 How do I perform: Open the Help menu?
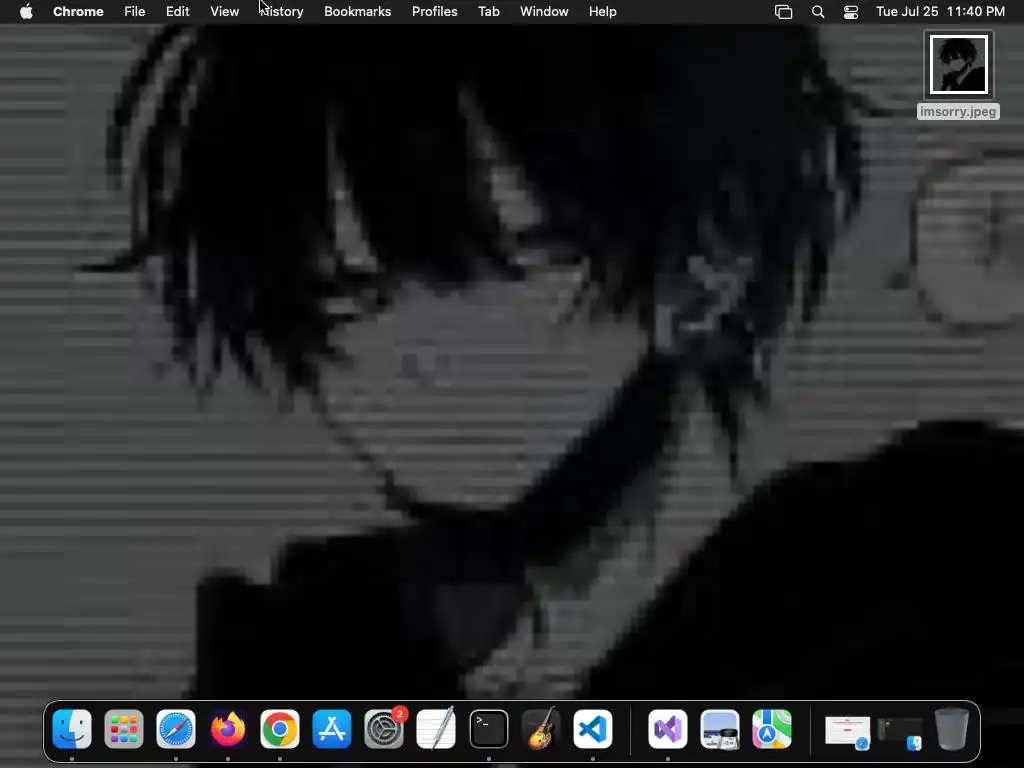click(x=603, y=12)
